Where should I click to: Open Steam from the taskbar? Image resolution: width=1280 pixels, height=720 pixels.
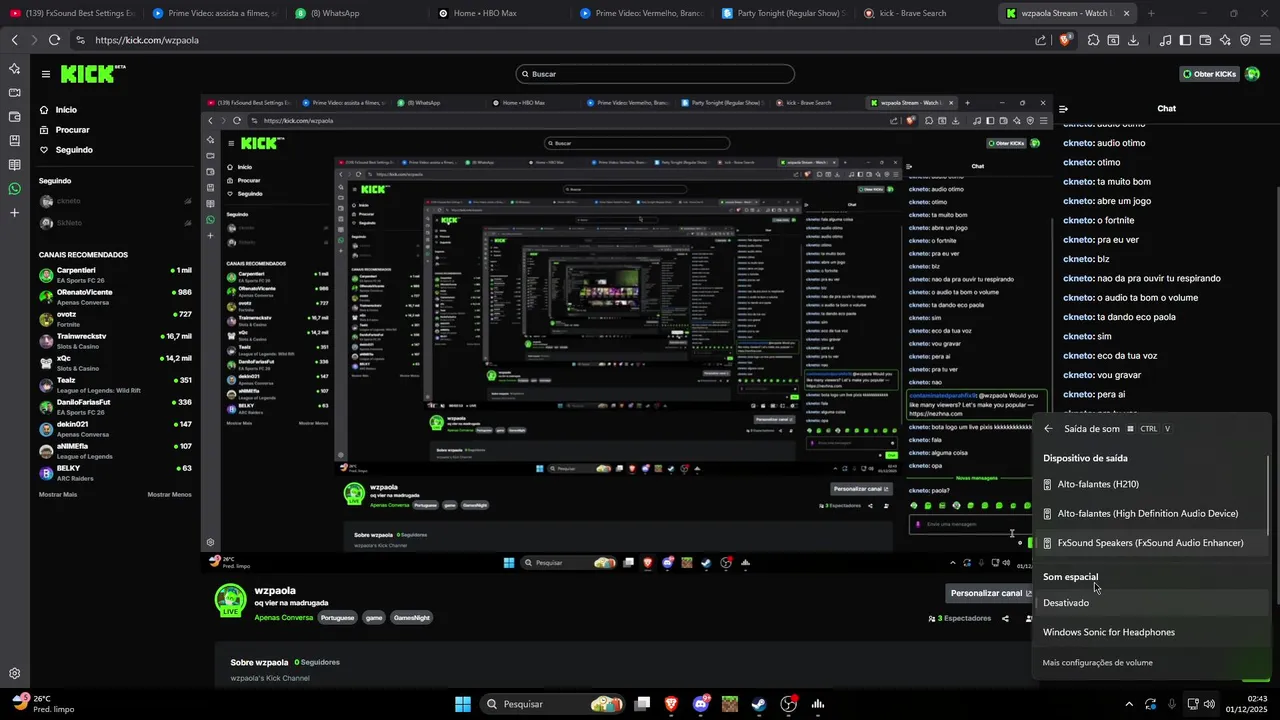(759, 704)
